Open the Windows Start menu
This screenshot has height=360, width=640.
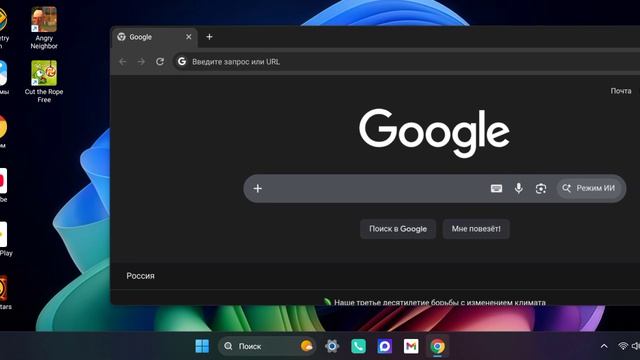202,346
